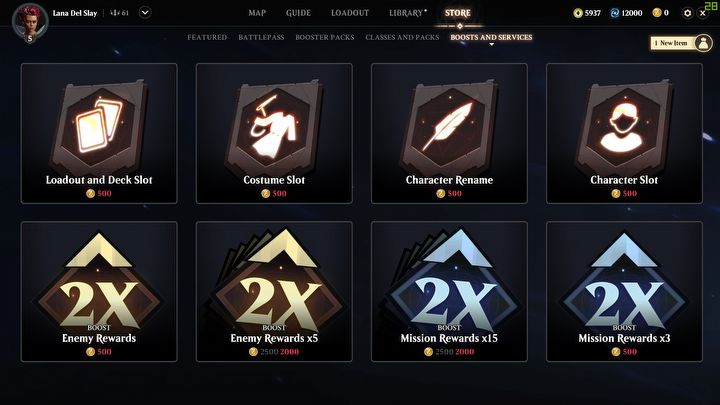The height and width of the screenshot is (405, 720).
Task: View the Featured store tab
Action: [207, 37]
